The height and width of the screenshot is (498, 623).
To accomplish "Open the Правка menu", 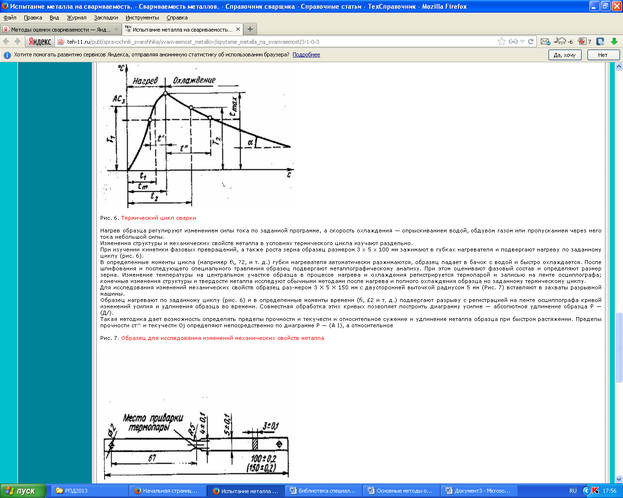I will click(33, 18).
